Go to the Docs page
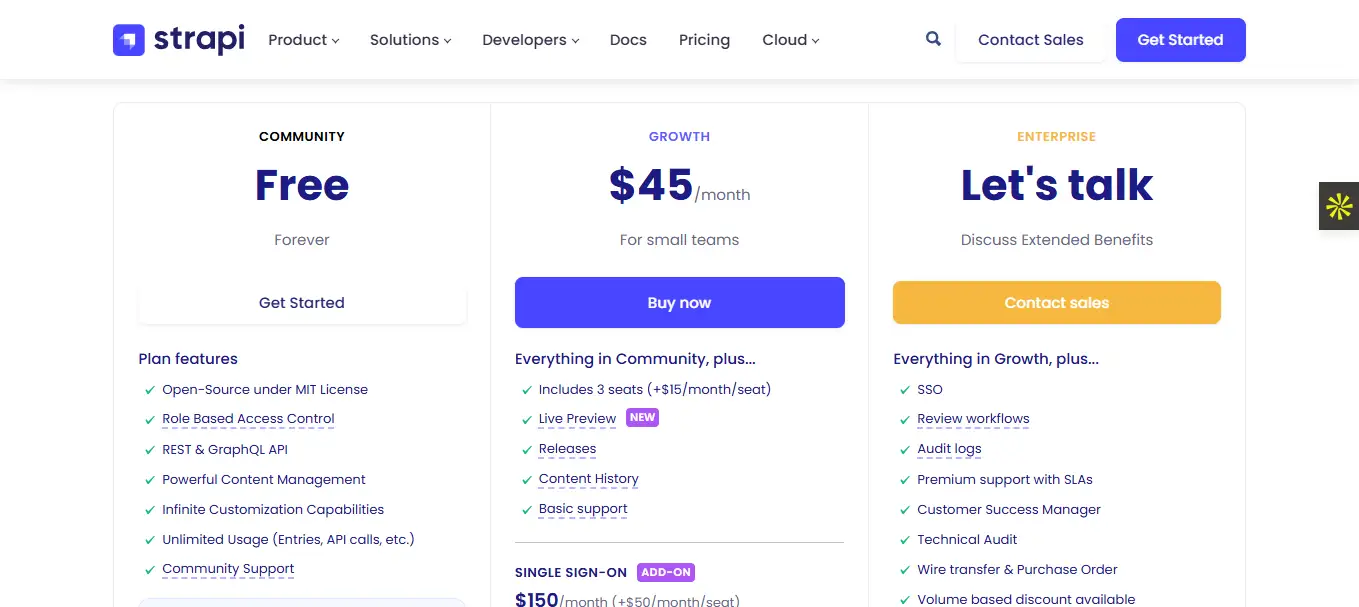Image resolution: width=1359 pixels, height=607 pixels. pyautogui.click(x=628, y=40)
